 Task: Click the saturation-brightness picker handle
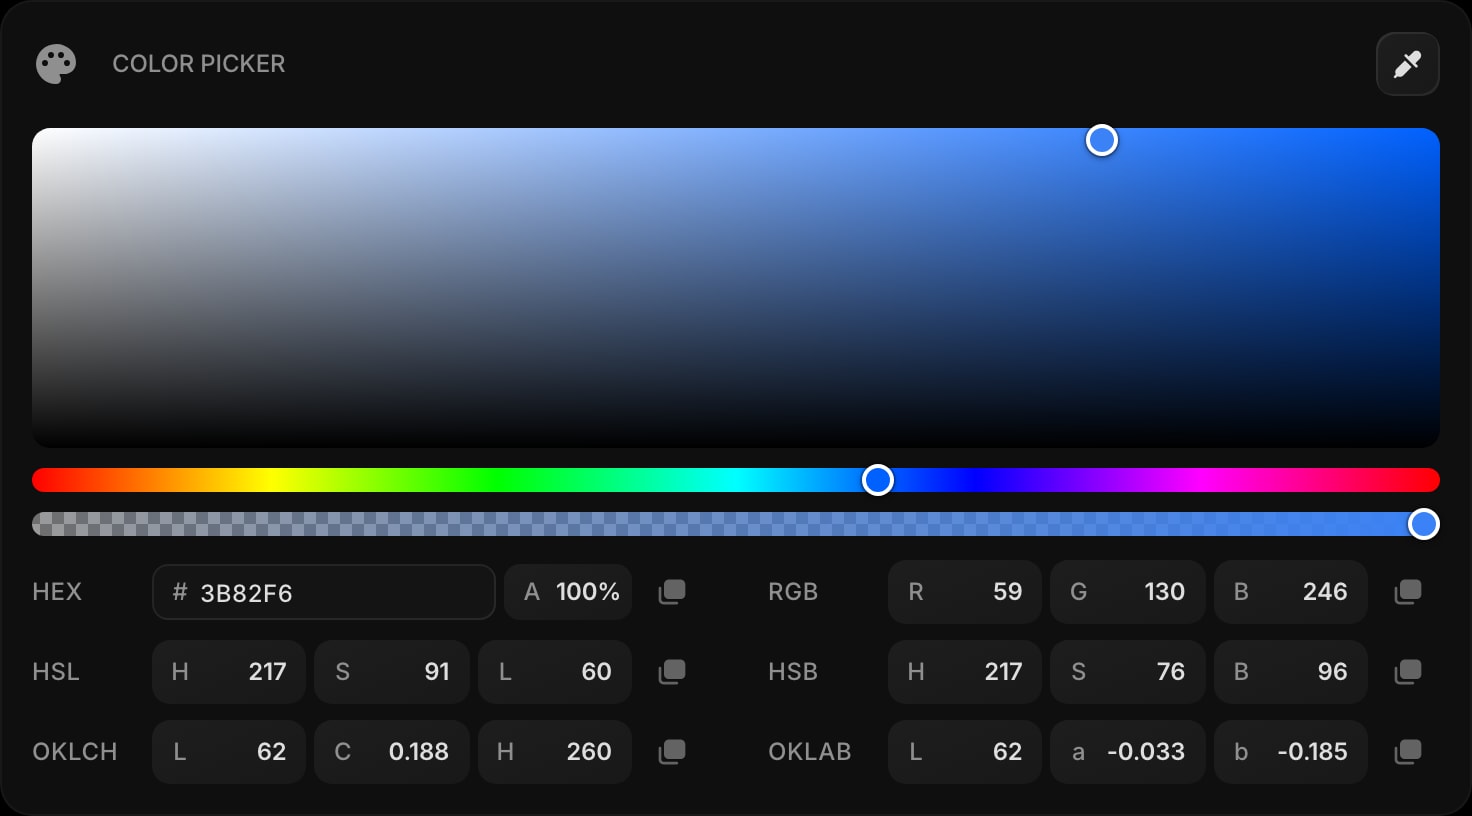click(1102, 140)
